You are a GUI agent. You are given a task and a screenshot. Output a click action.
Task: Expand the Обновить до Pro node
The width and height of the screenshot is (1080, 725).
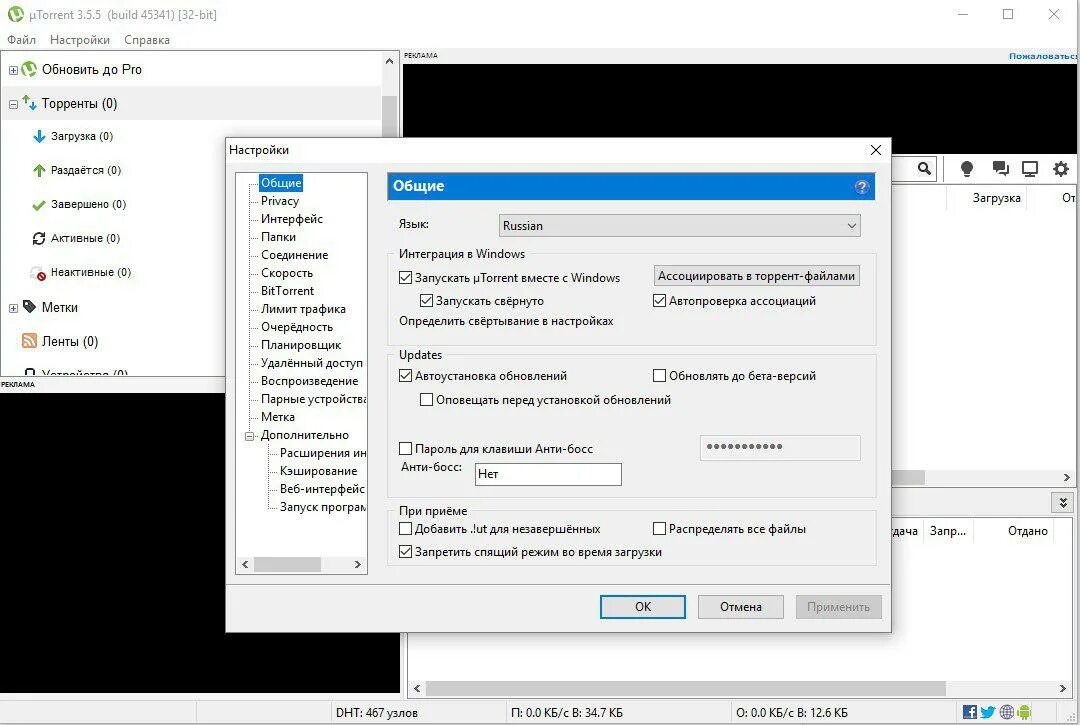13,70
